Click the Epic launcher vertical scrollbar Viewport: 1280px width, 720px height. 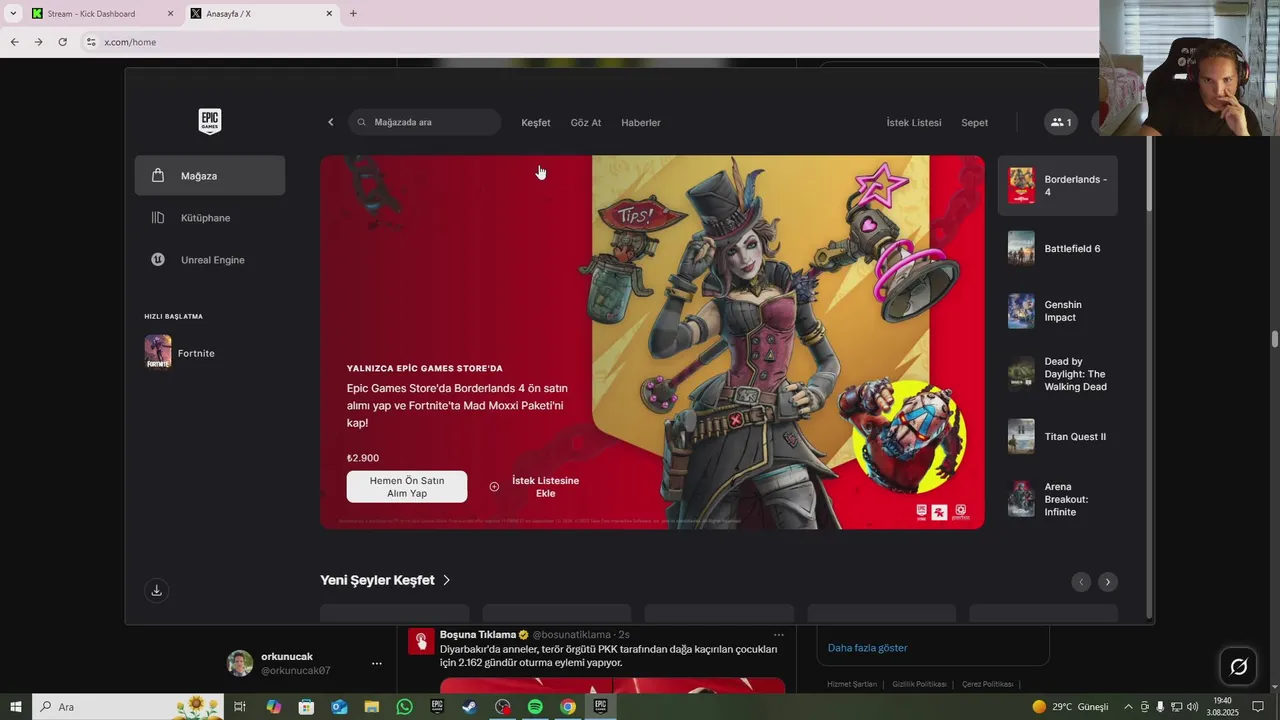pos(1149,174)
